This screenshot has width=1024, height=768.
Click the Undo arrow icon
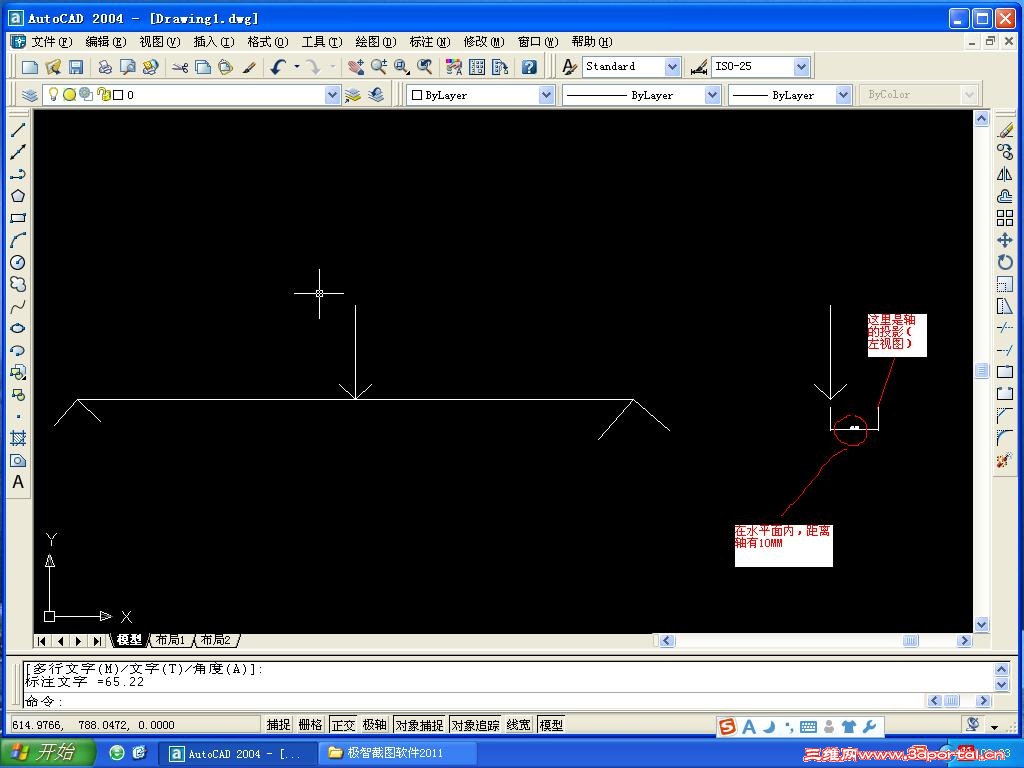[x=279, y=67]
